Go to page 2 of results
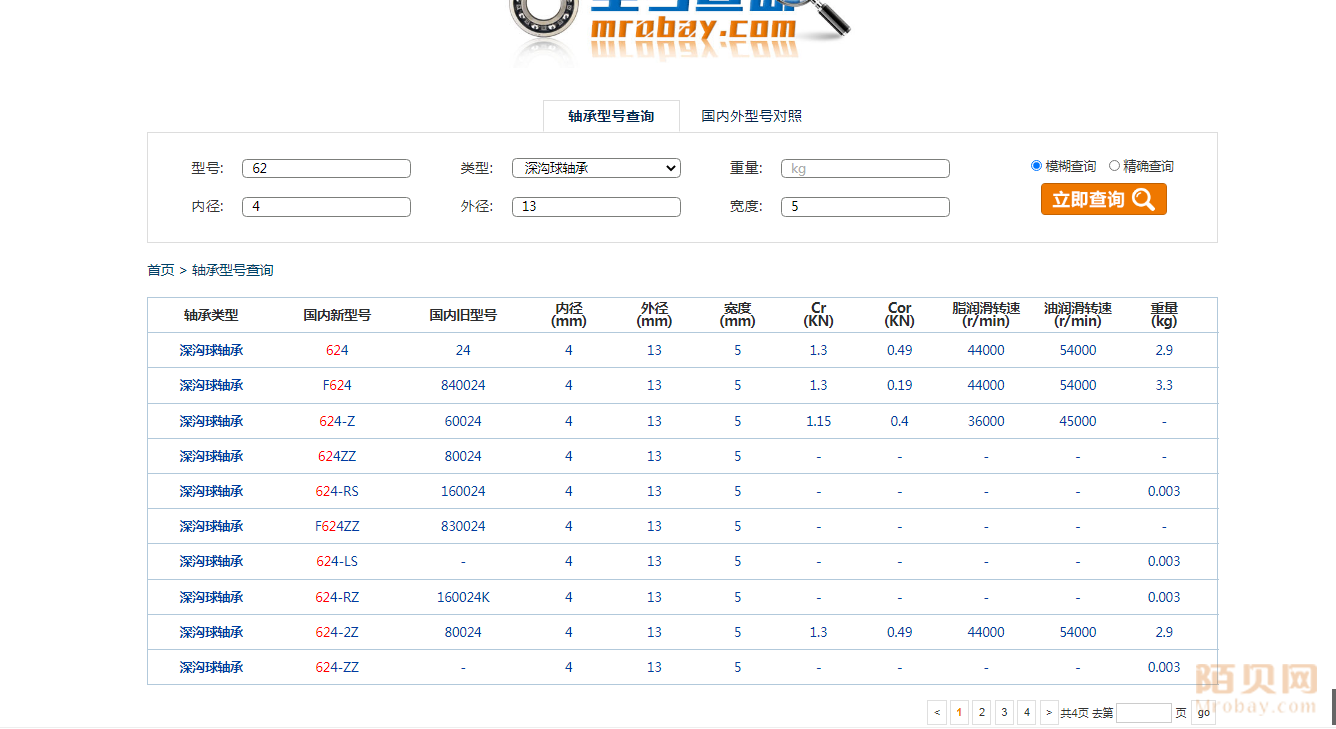Screen dimensions: 1336x729 click(x=982, y=712)
